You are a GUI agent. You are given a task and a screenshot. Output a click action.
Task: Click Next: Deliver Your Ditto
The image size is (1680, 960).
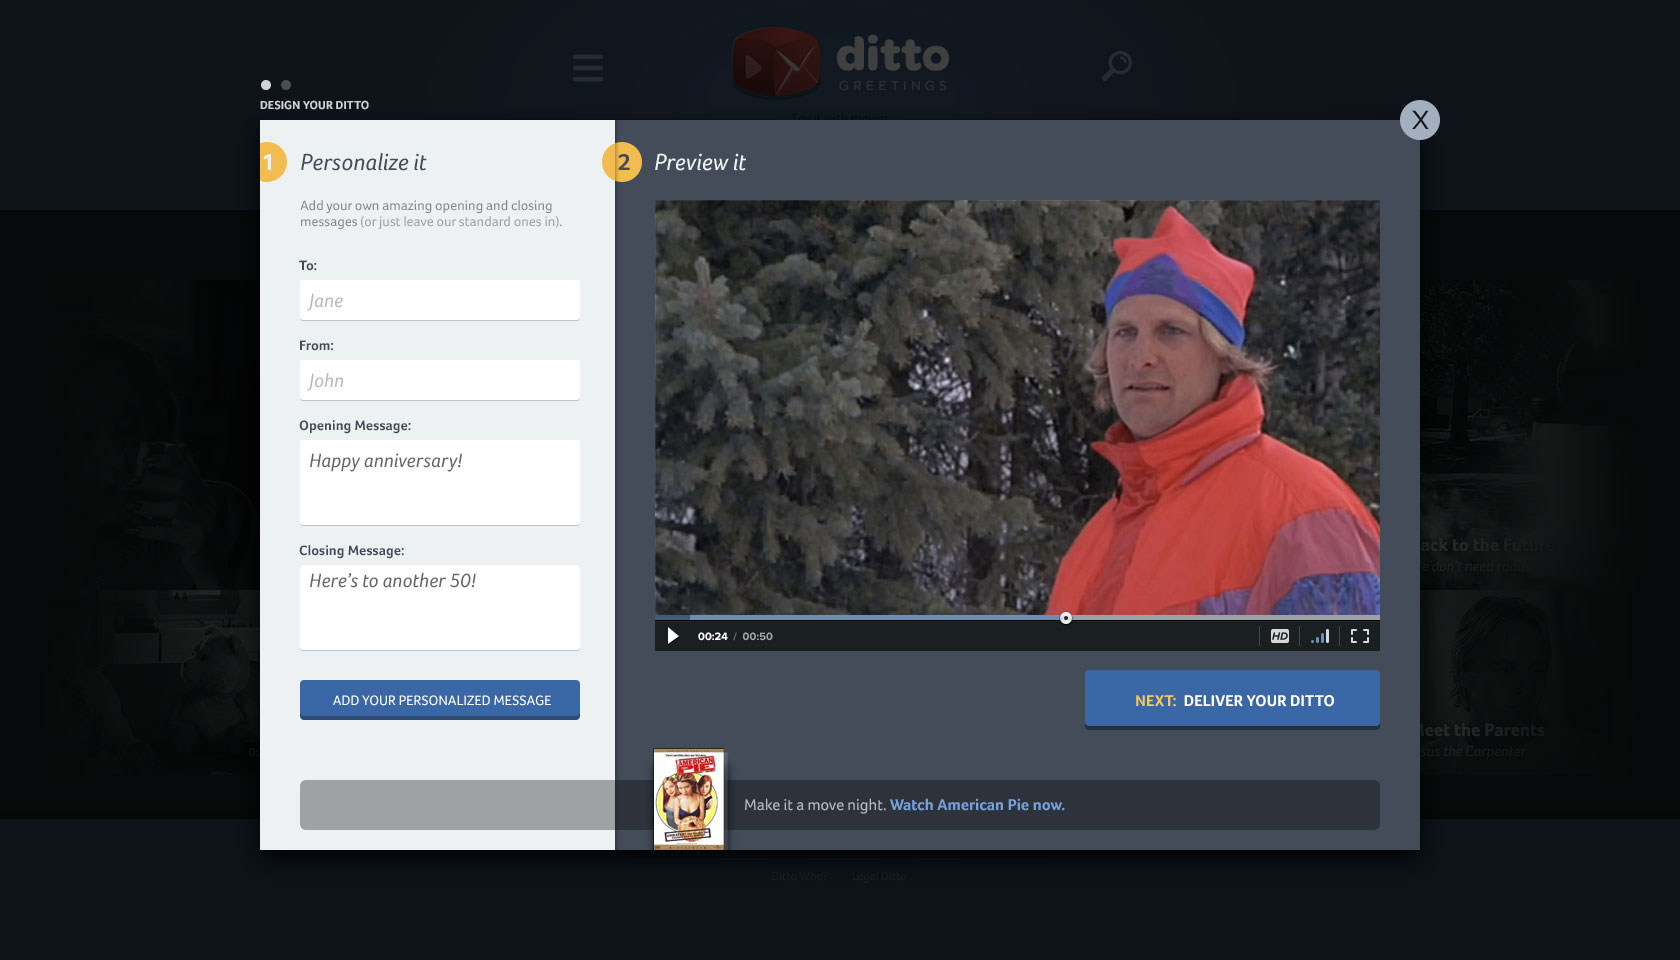1231,700
